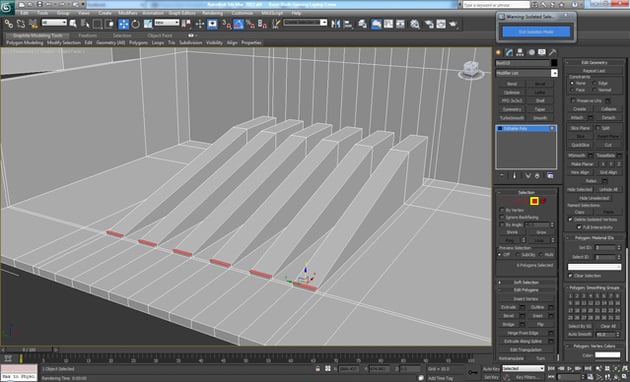
Task: Enable the By Vertex checkbox
Action: pos(502,210)
